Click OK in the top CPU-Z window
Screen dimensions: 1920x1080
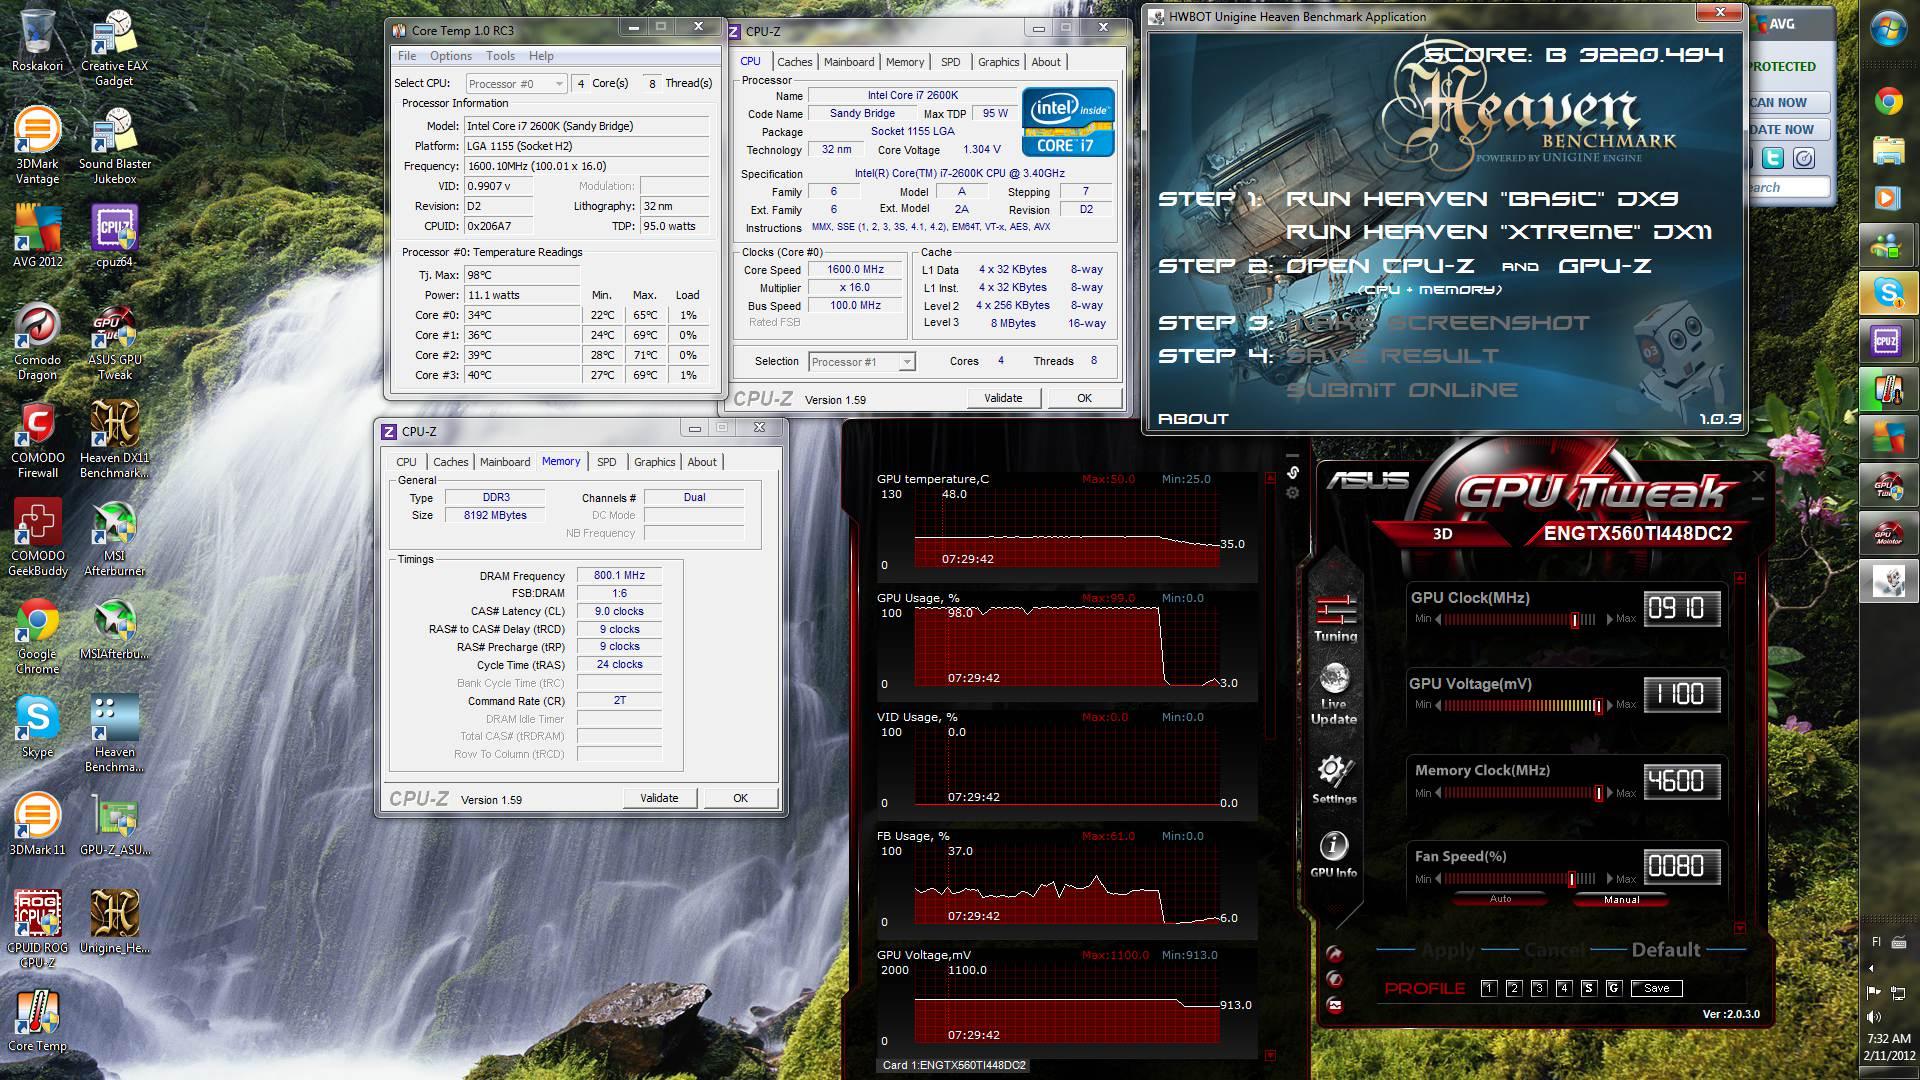1085,398
